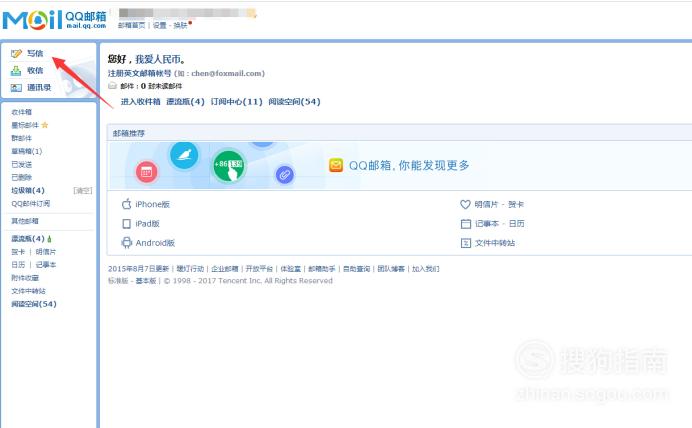Open QQ邮件订阅 in the sidebar
692x428 pixels.
tap(30, 203)
